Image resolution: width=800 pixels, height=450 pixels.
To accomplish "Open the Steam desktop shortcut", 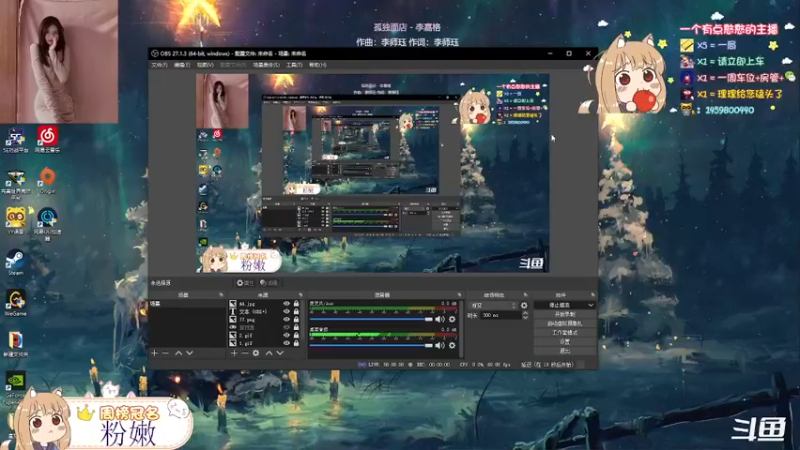I will (x=15, y=262).
